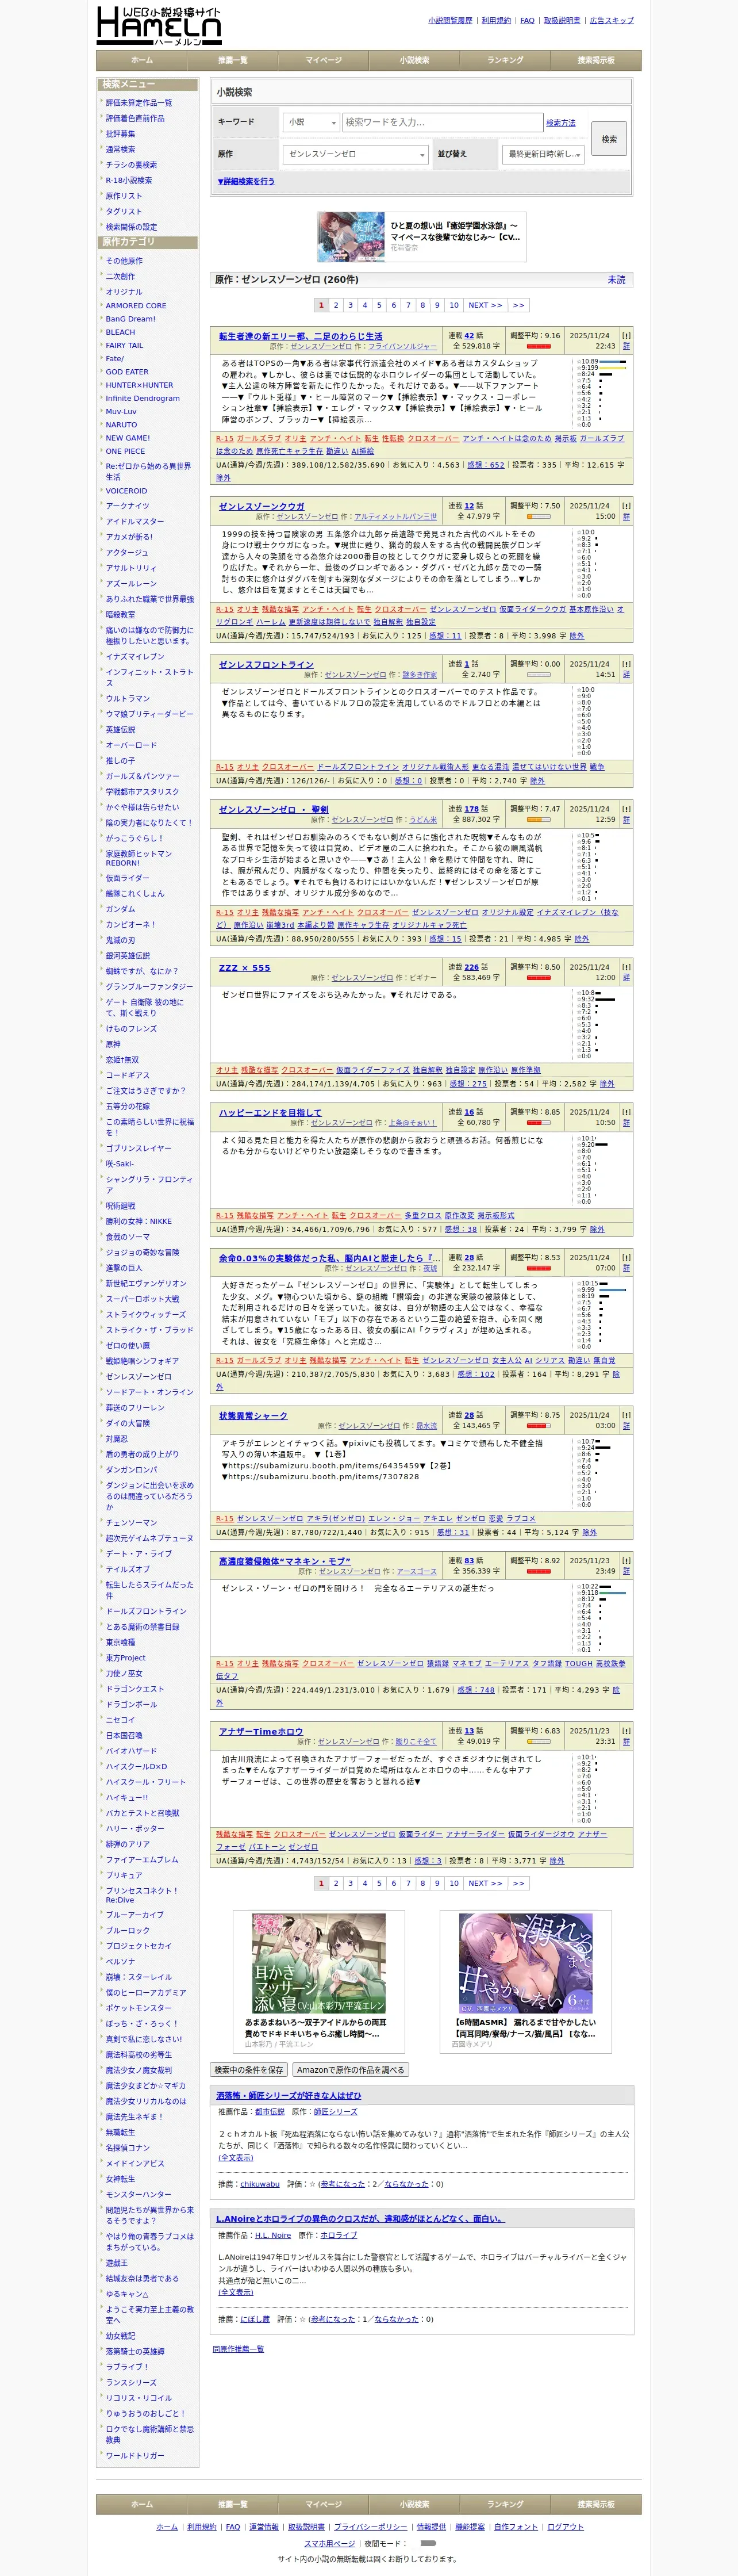Open the 捜索掲示板 tab in top navigation

coord(596,60)
